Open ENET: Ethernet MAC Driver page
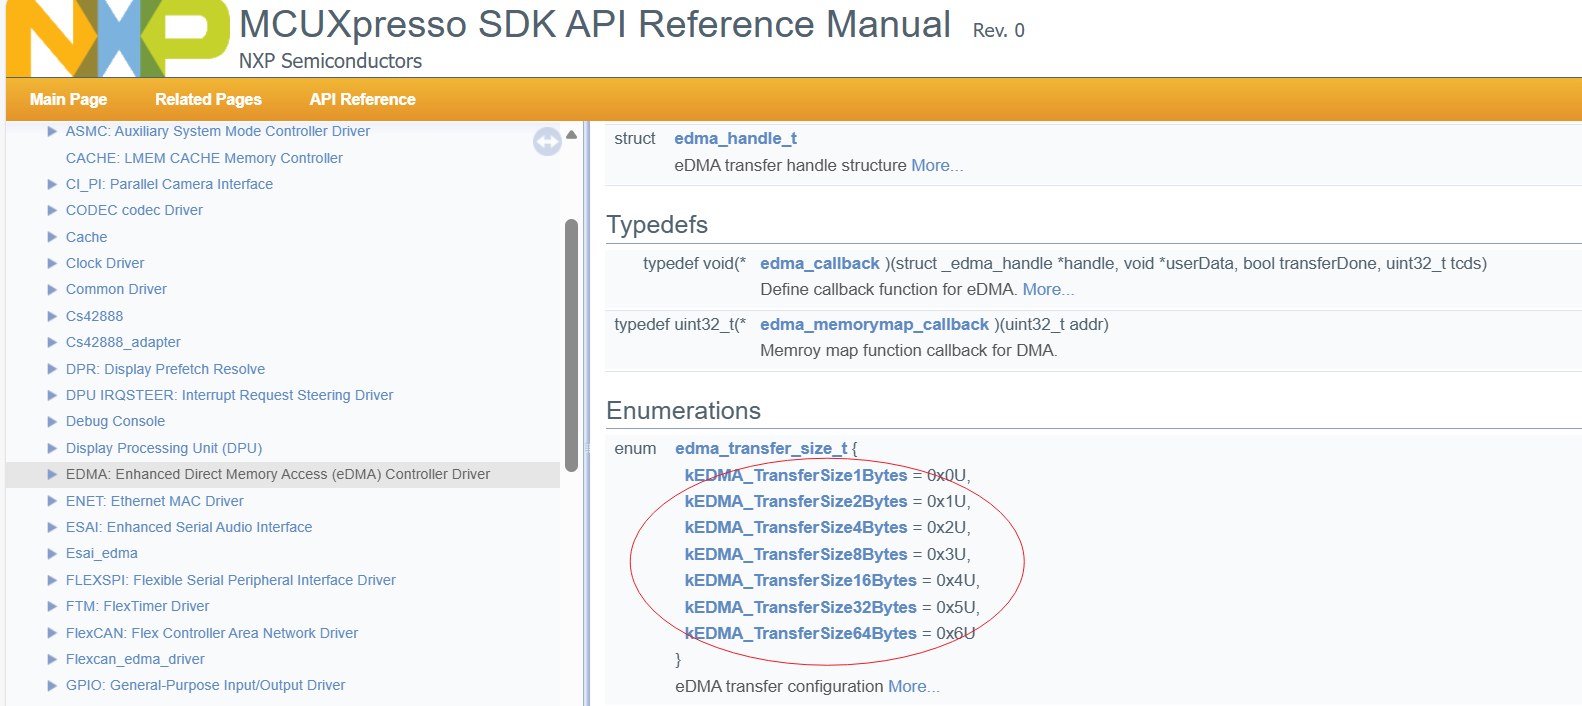Viewport: 1582px width, 706px height. 154,501
